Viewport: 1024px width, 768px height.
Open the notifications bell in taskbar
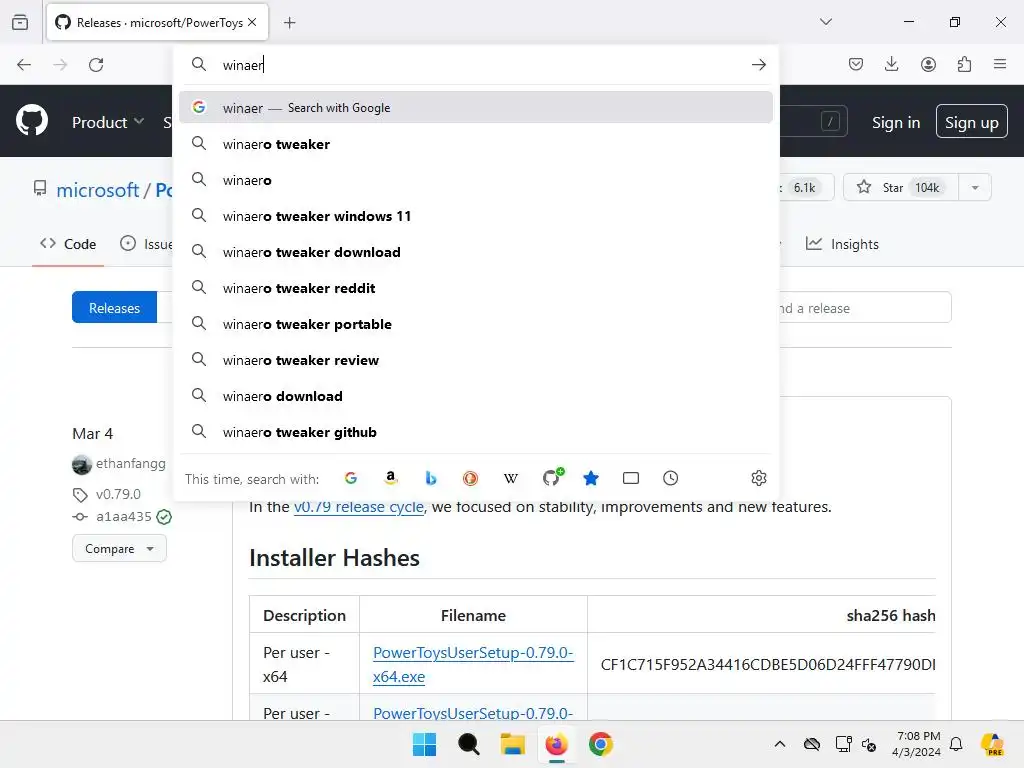coord(956,744)
